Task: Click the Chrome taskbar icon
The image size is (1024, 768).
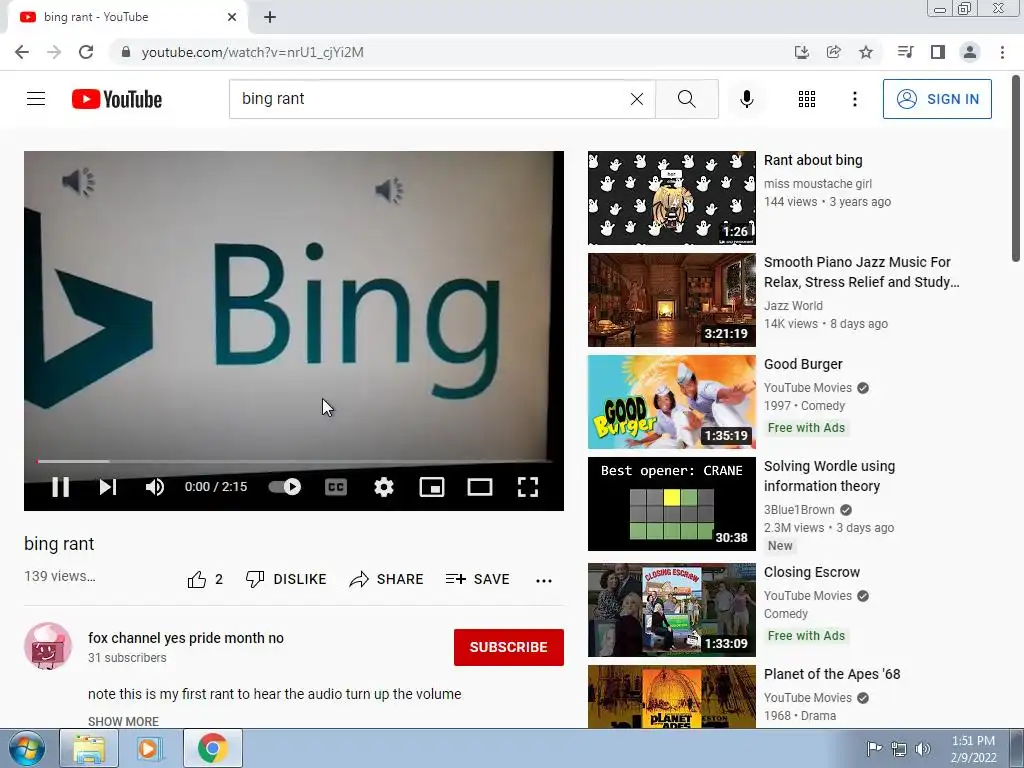Action: (x=213, y=748)
